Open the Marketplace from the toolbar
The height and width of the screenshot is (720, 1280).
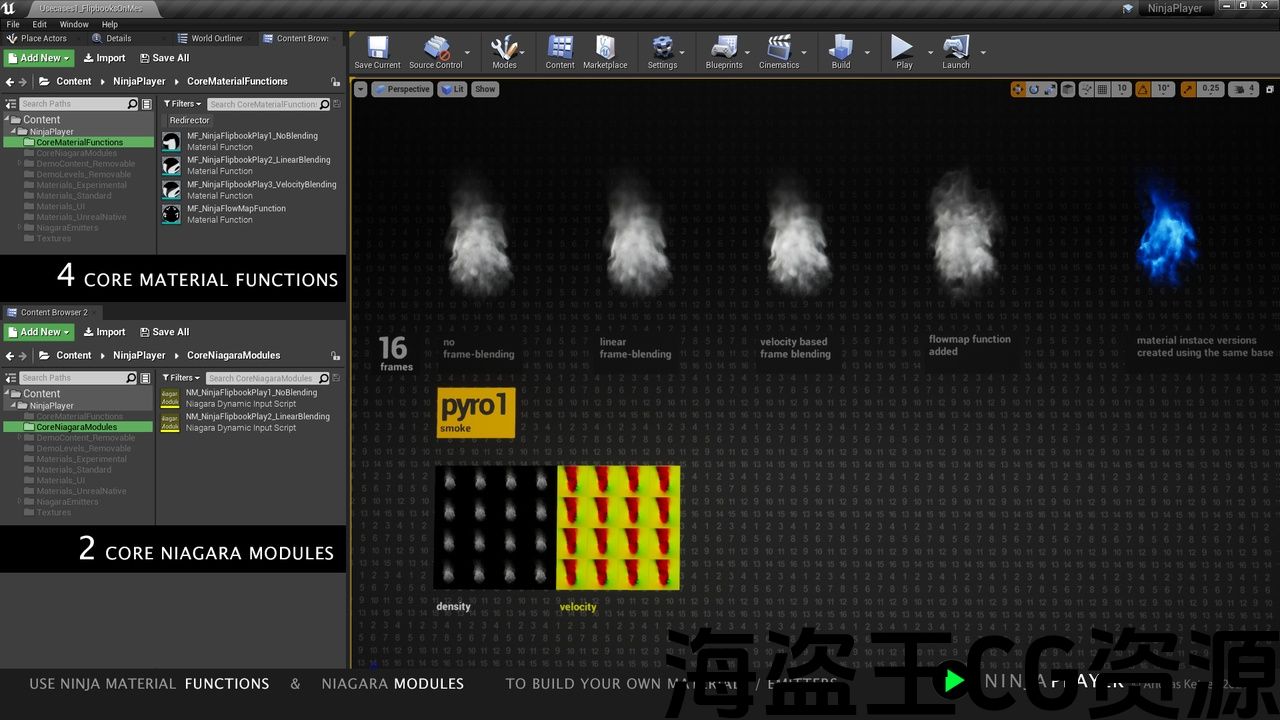pyautogui.click(x=605, y=50)
